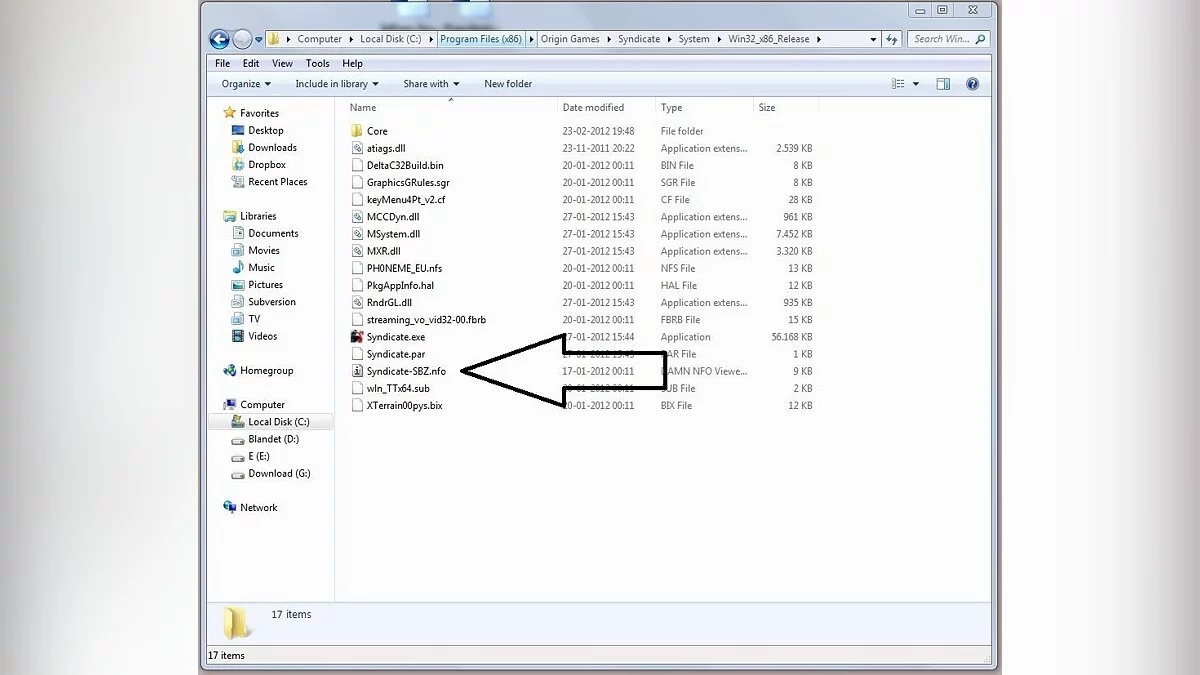Click the MCCDyn.dll file icon
Screen dimensions: 1200x675
(x=358, y=217)
